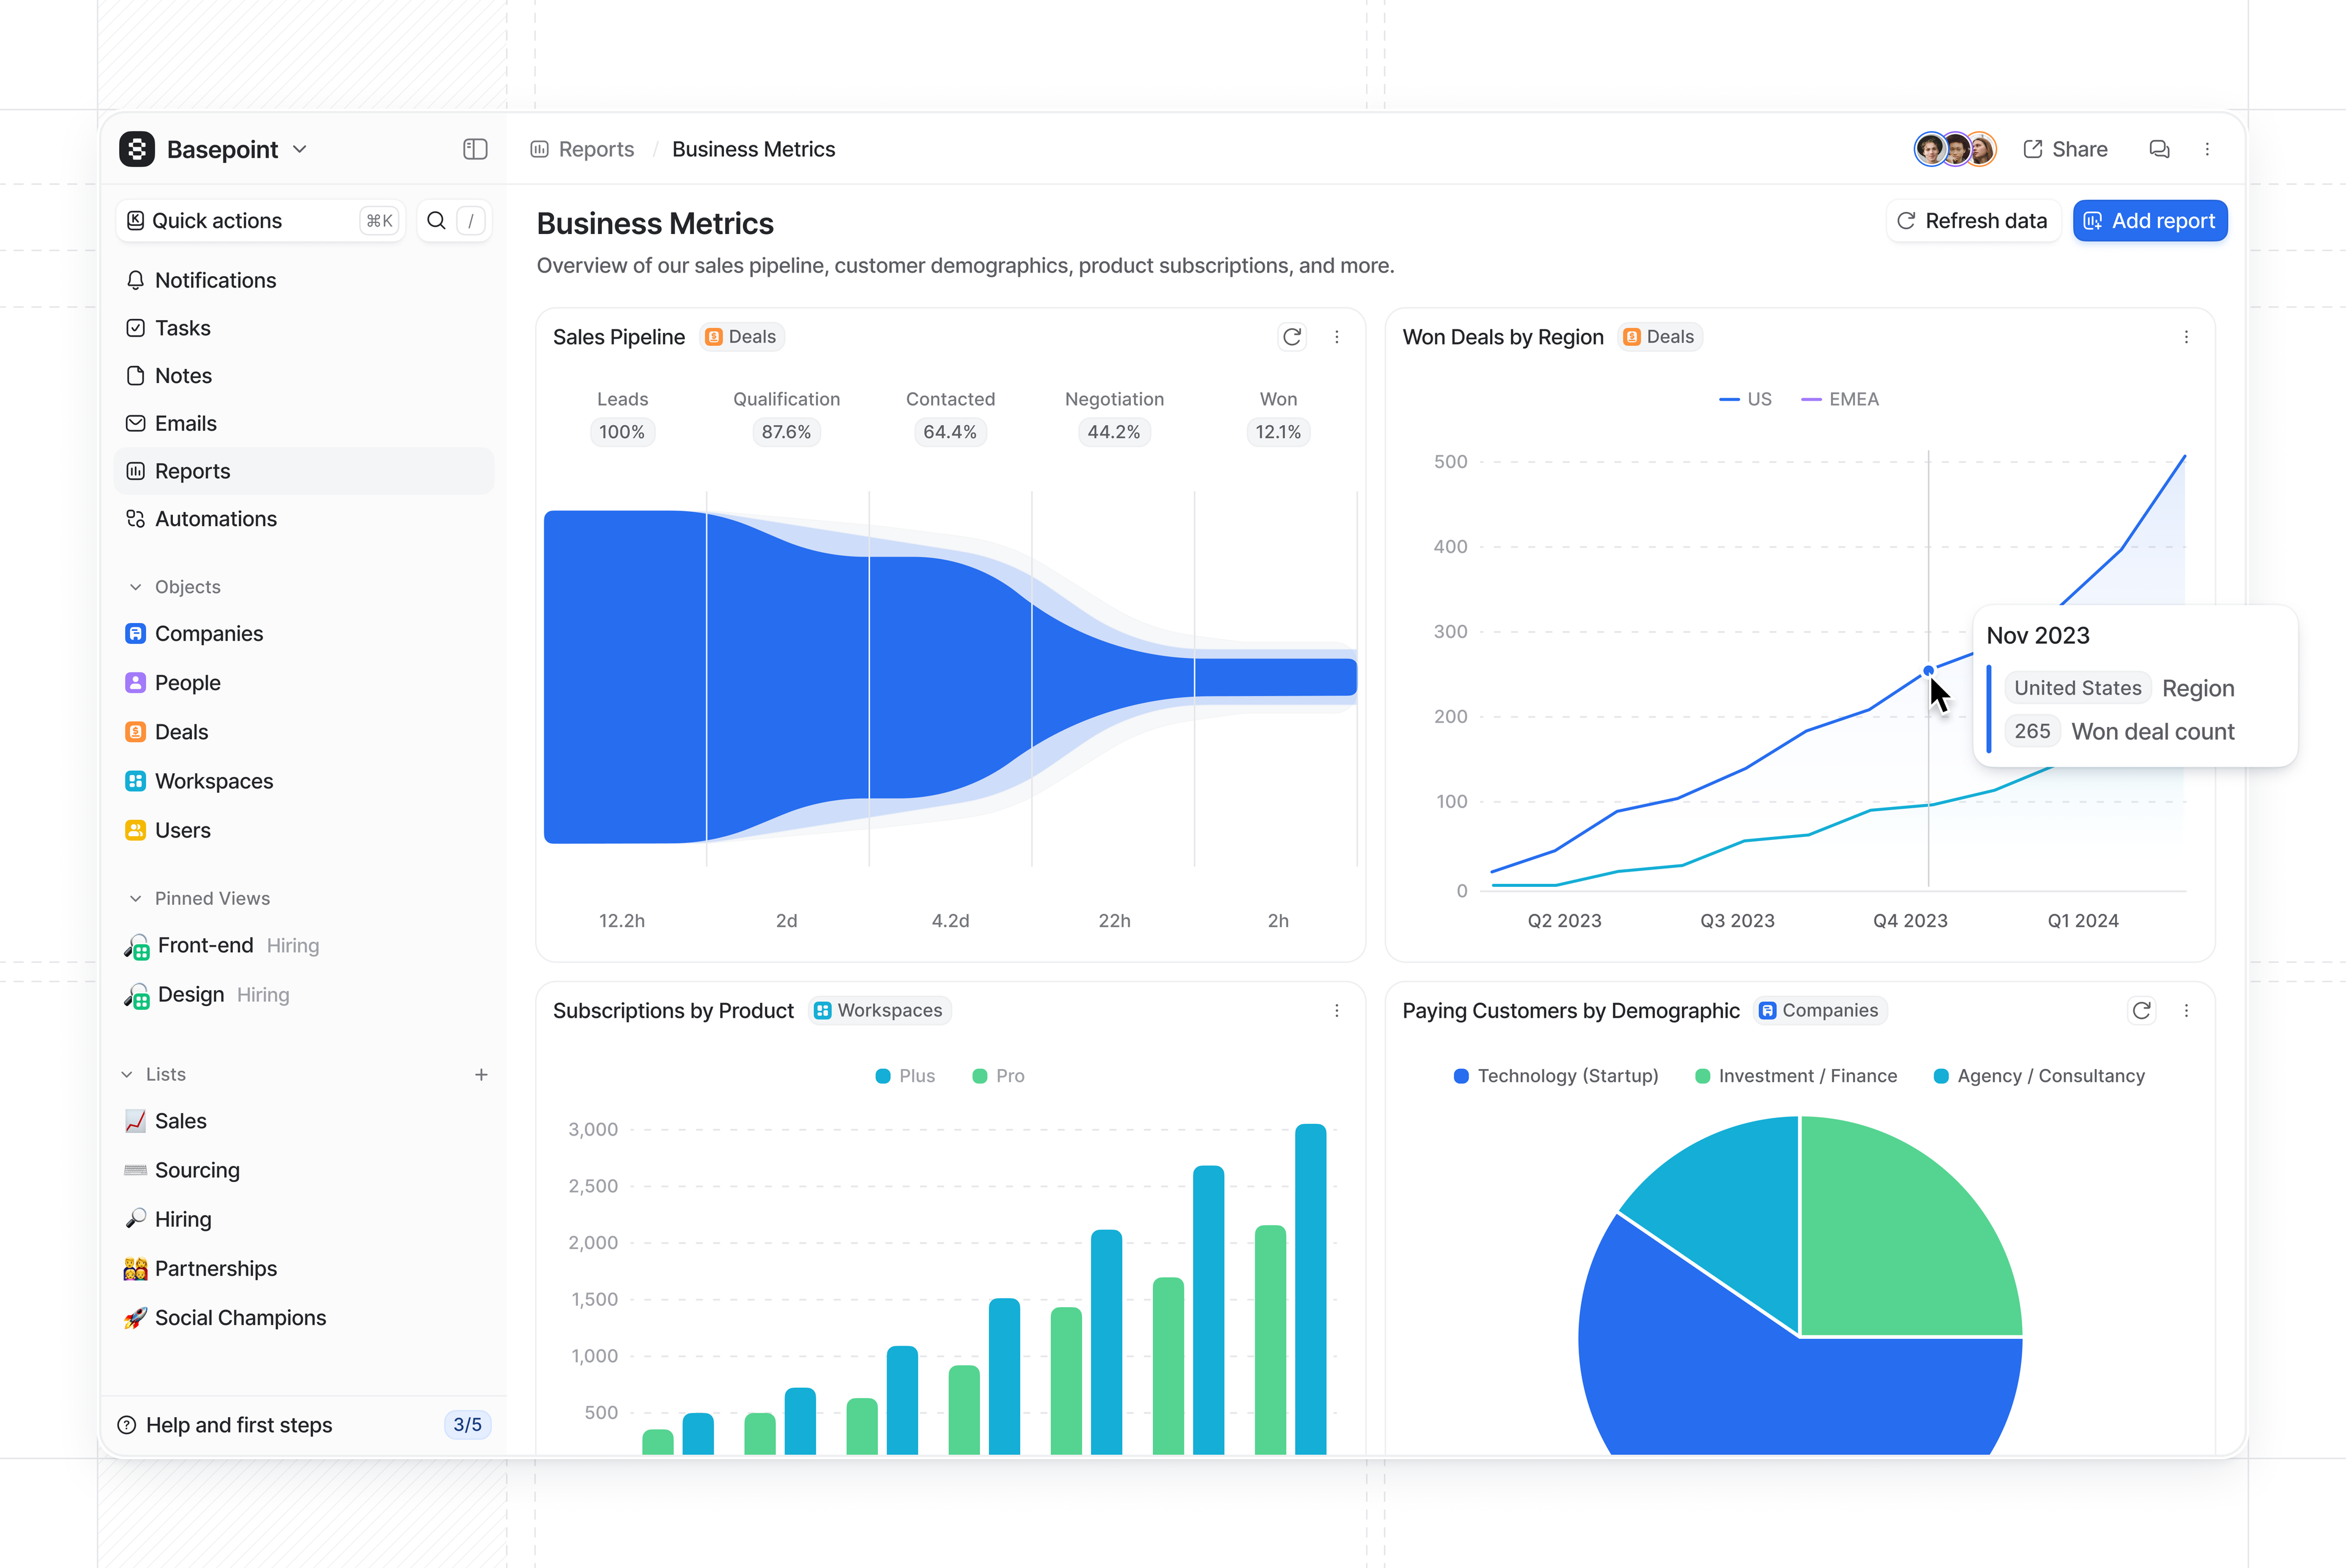Click the Add report button

click(x=2150, y=221)
